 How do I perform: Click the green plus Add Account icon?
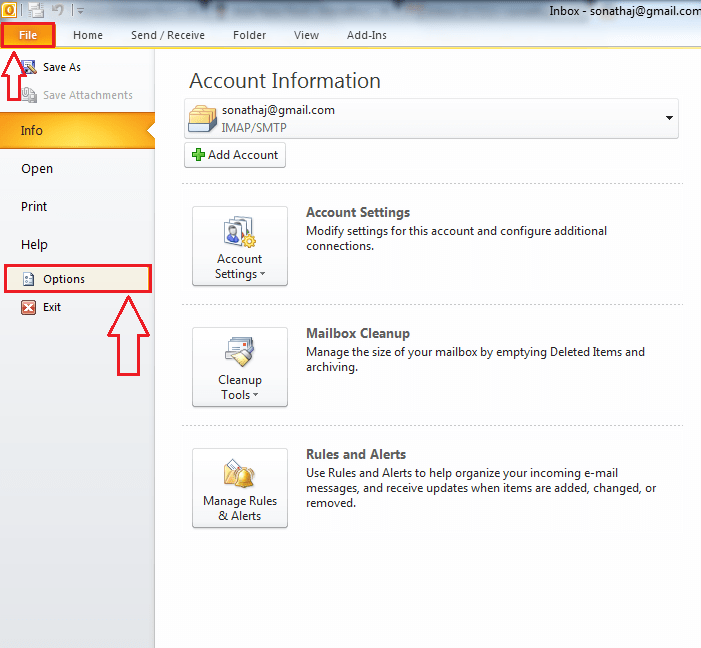coord(198,155)
